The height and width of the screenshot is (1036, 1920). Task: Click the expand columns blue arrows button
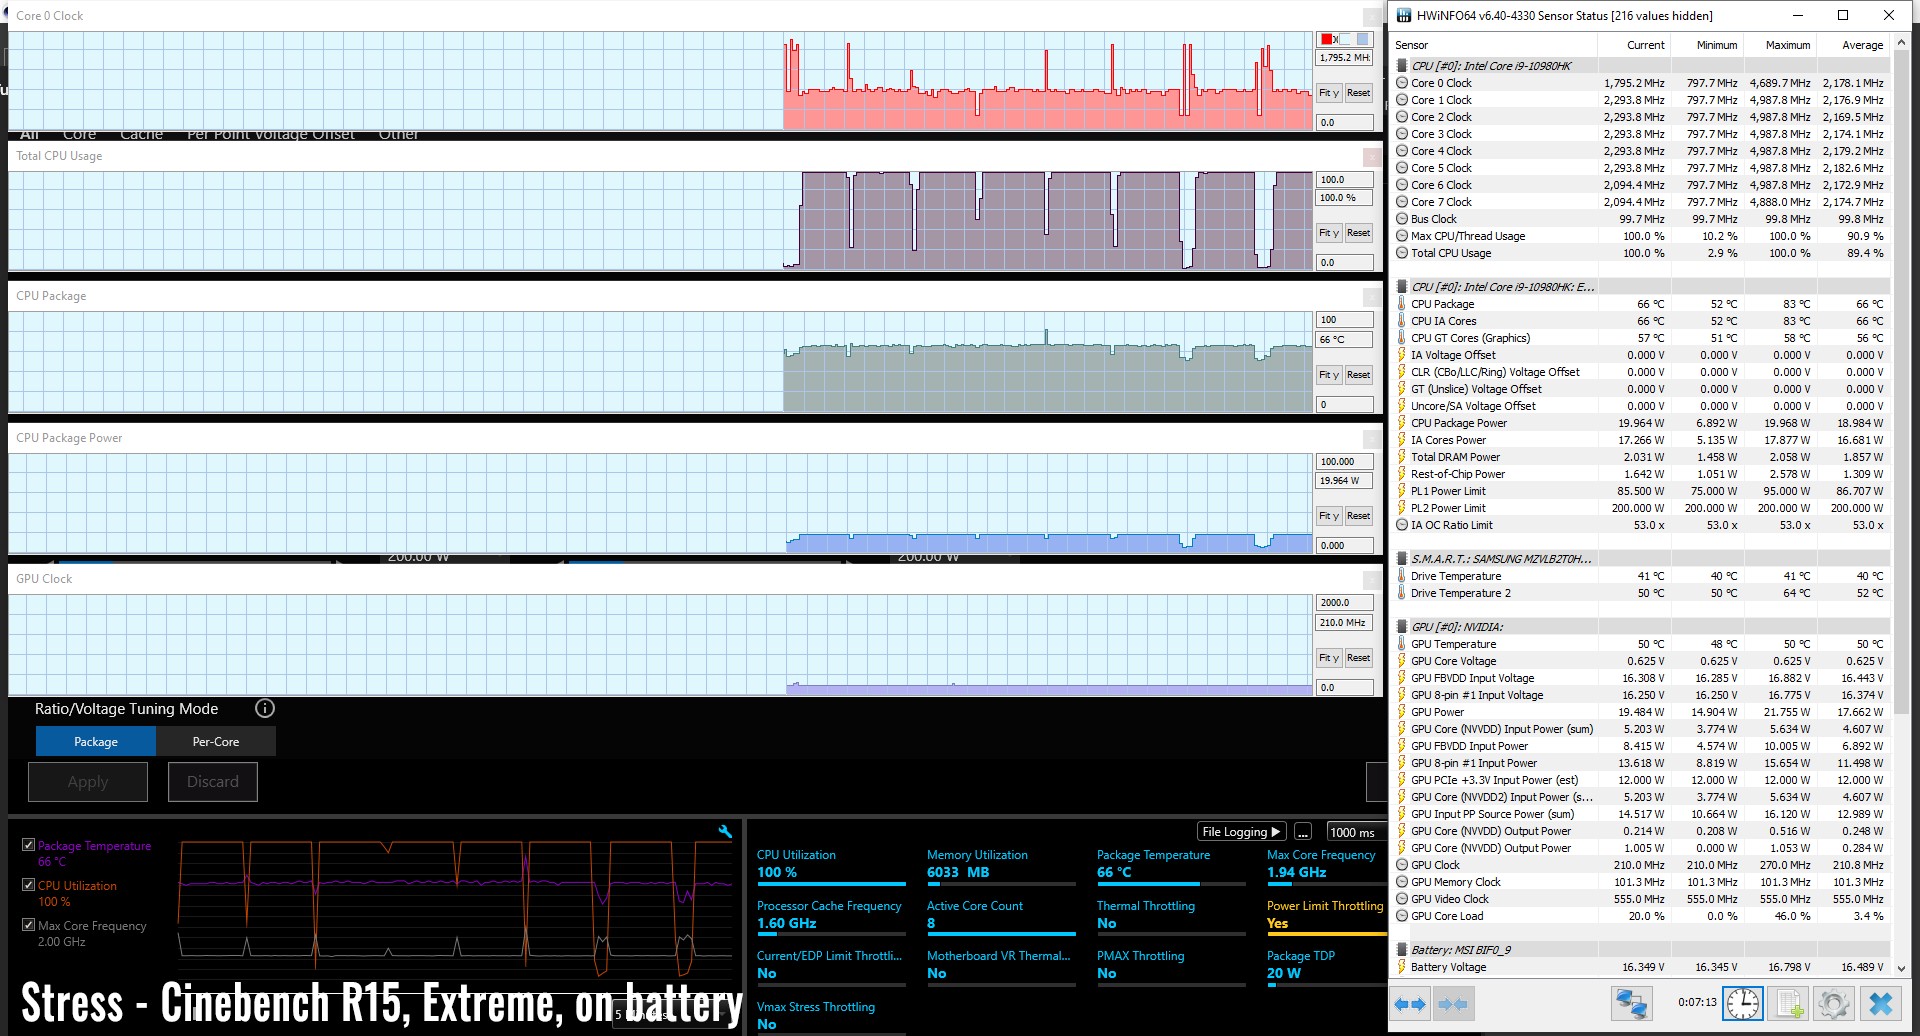(x=1410, y=1004)
